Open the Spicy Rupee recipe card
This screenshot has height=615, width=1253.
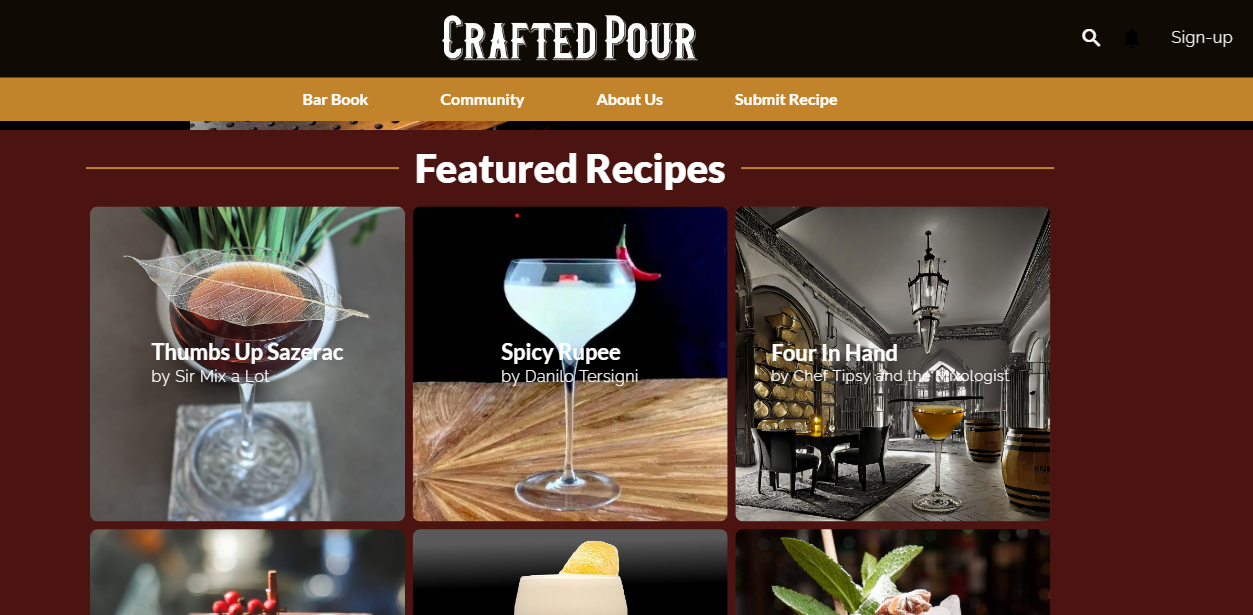click(x=570, y=364)
